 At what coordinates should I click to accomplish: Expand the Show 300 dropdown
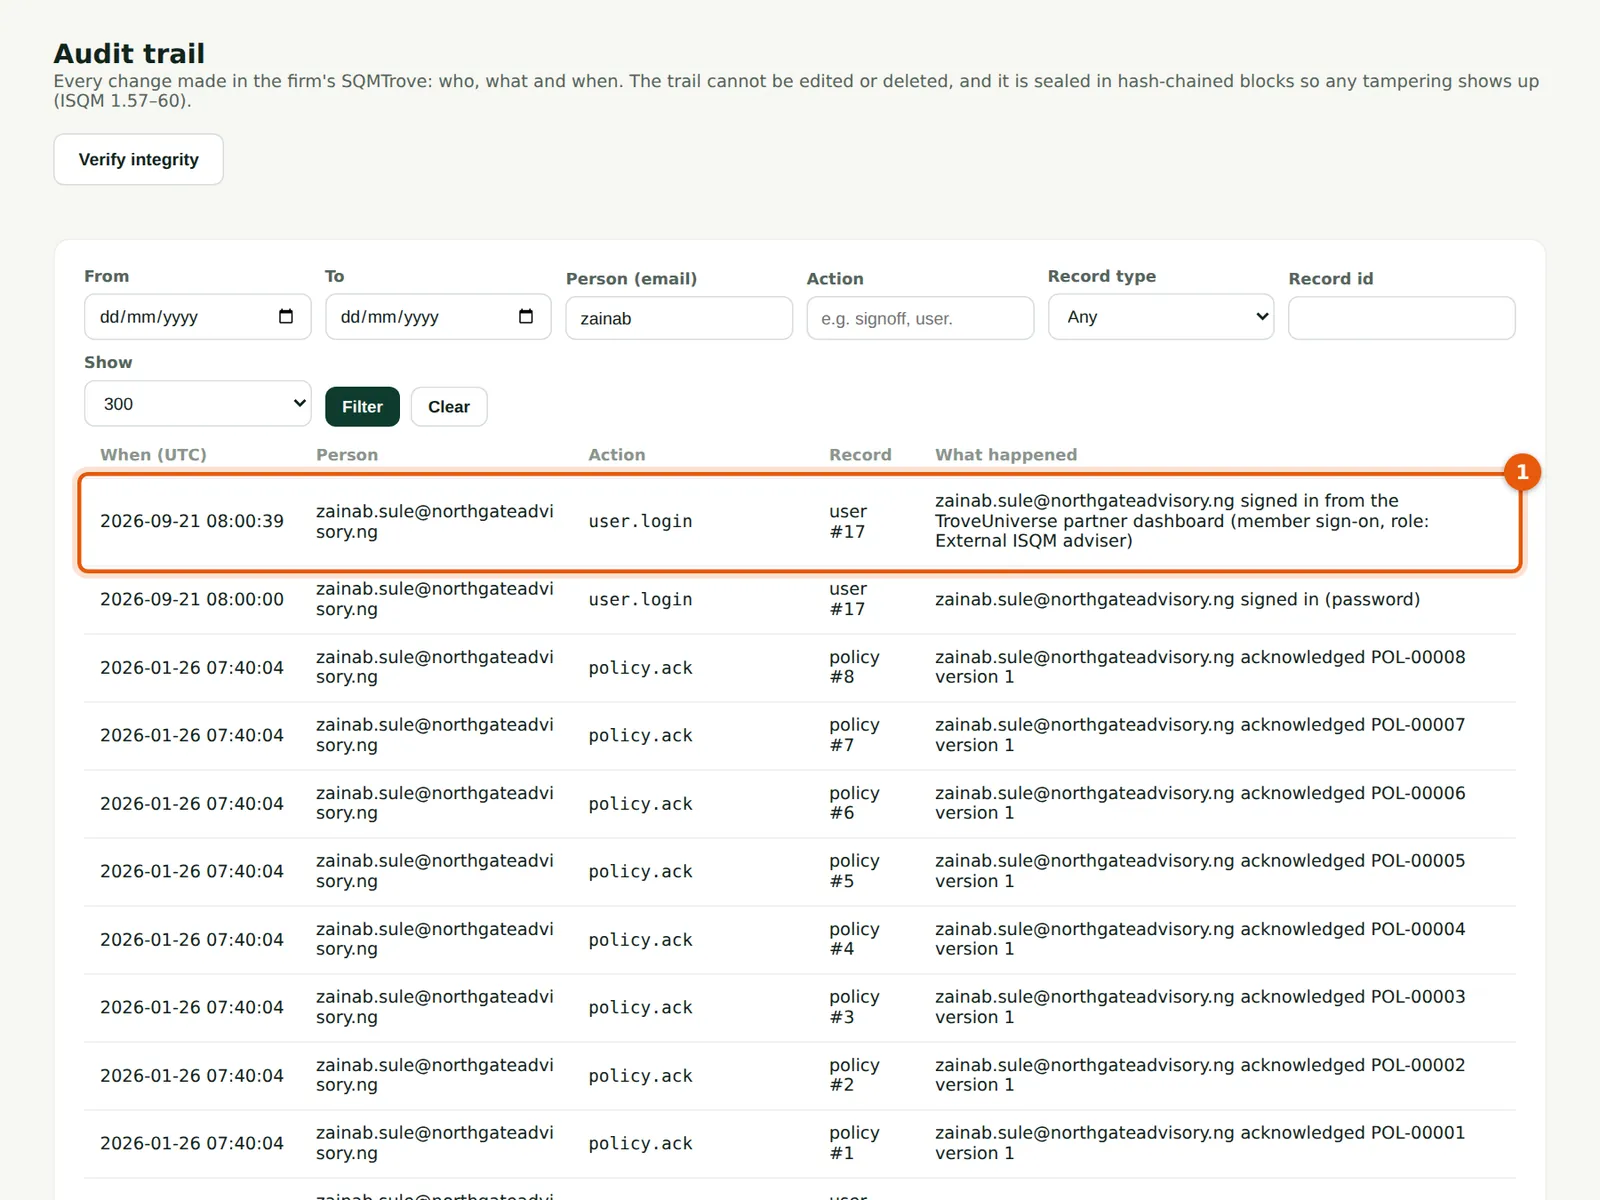pyautogui.click(x=197, y=404)
